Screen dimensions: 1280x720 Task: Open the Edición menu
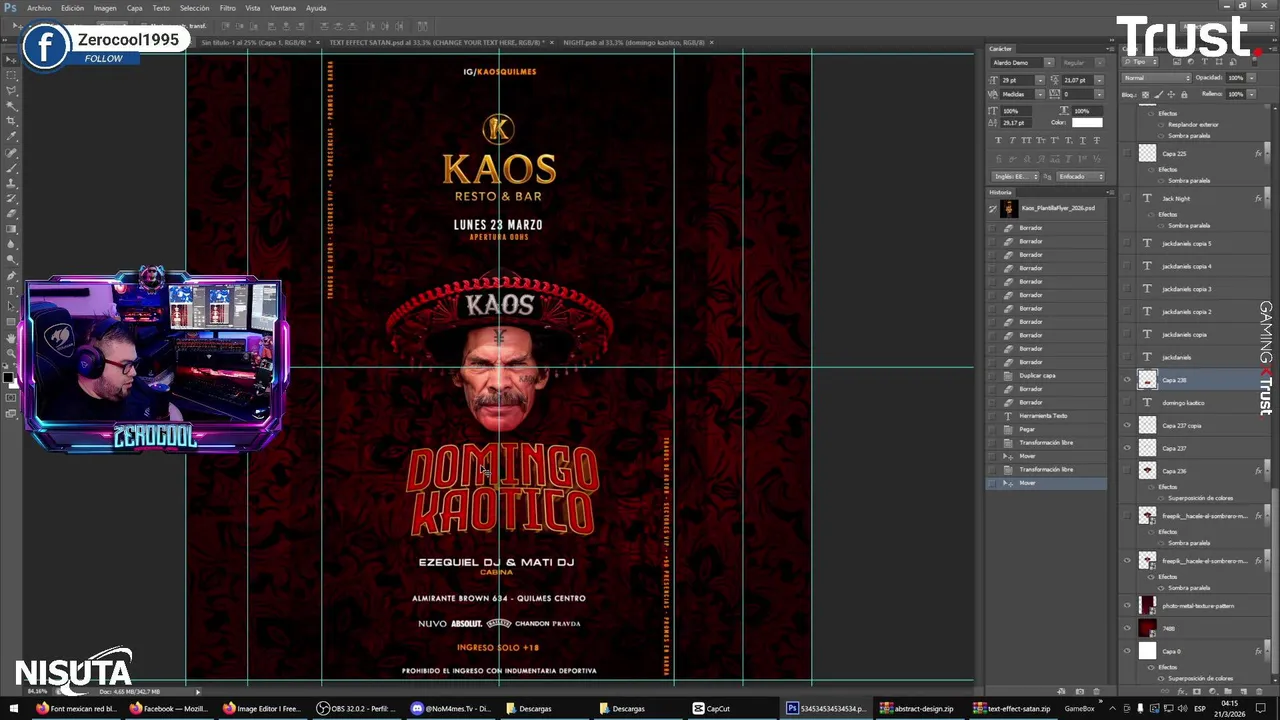[72, 8]
